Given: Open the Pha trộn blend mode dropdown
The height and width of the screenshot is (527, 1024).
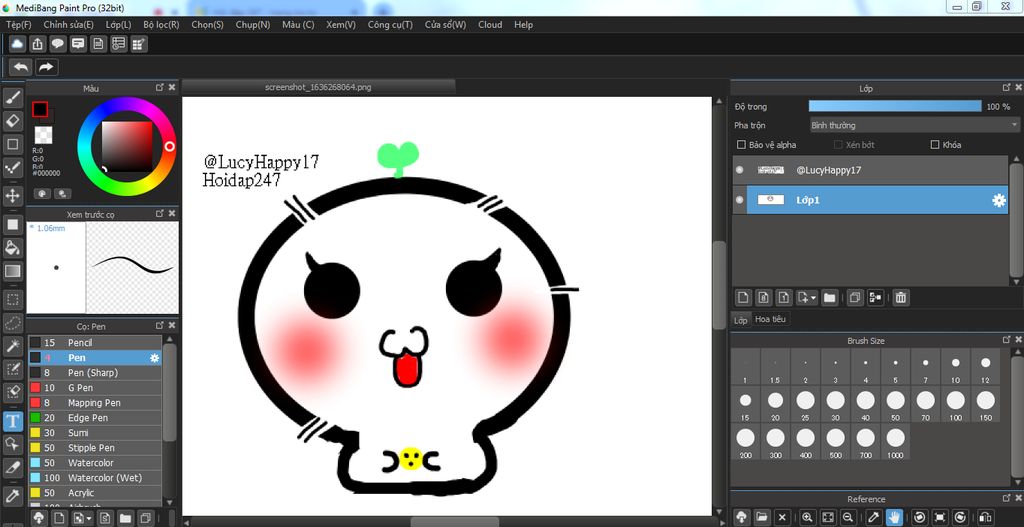Looking at the screenshot, I should pos(914,125).
